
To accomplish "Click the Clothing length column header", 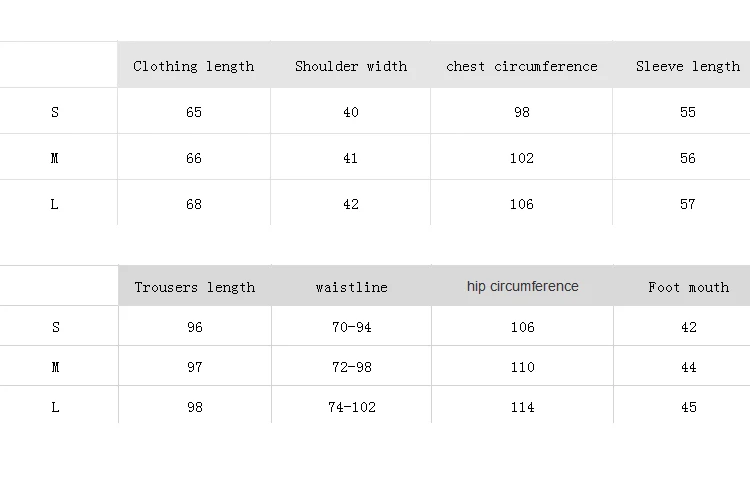I will coord(194,66).
